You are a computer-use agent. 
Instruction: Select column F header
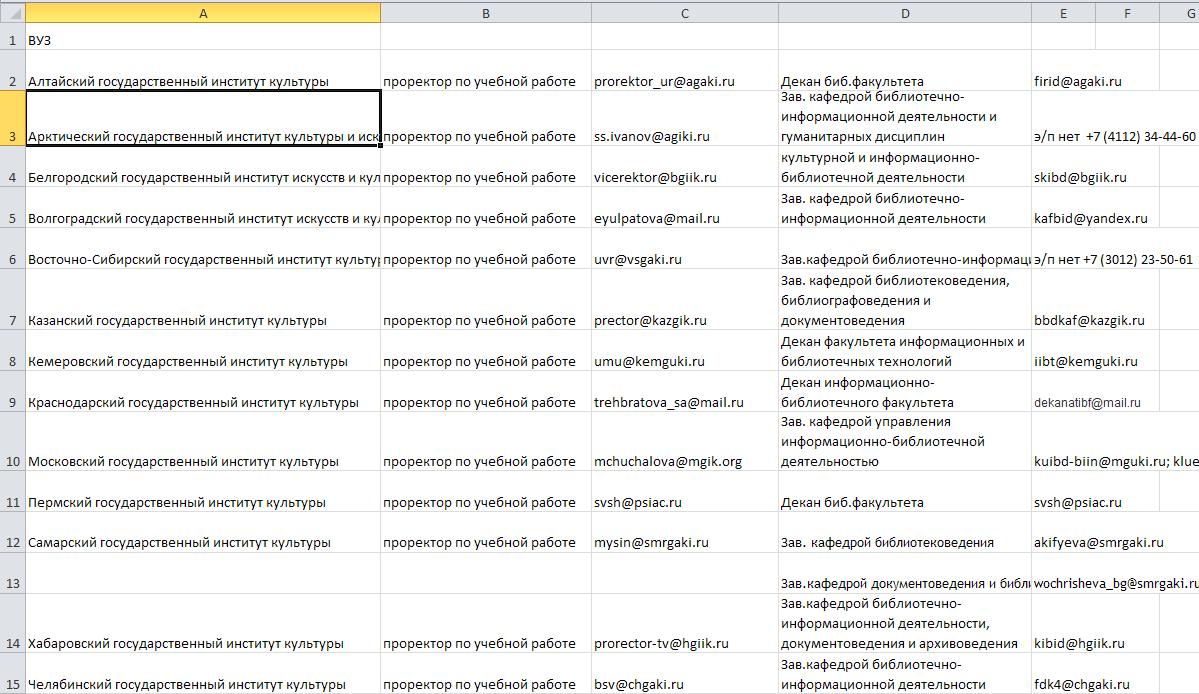(1127, 13)
